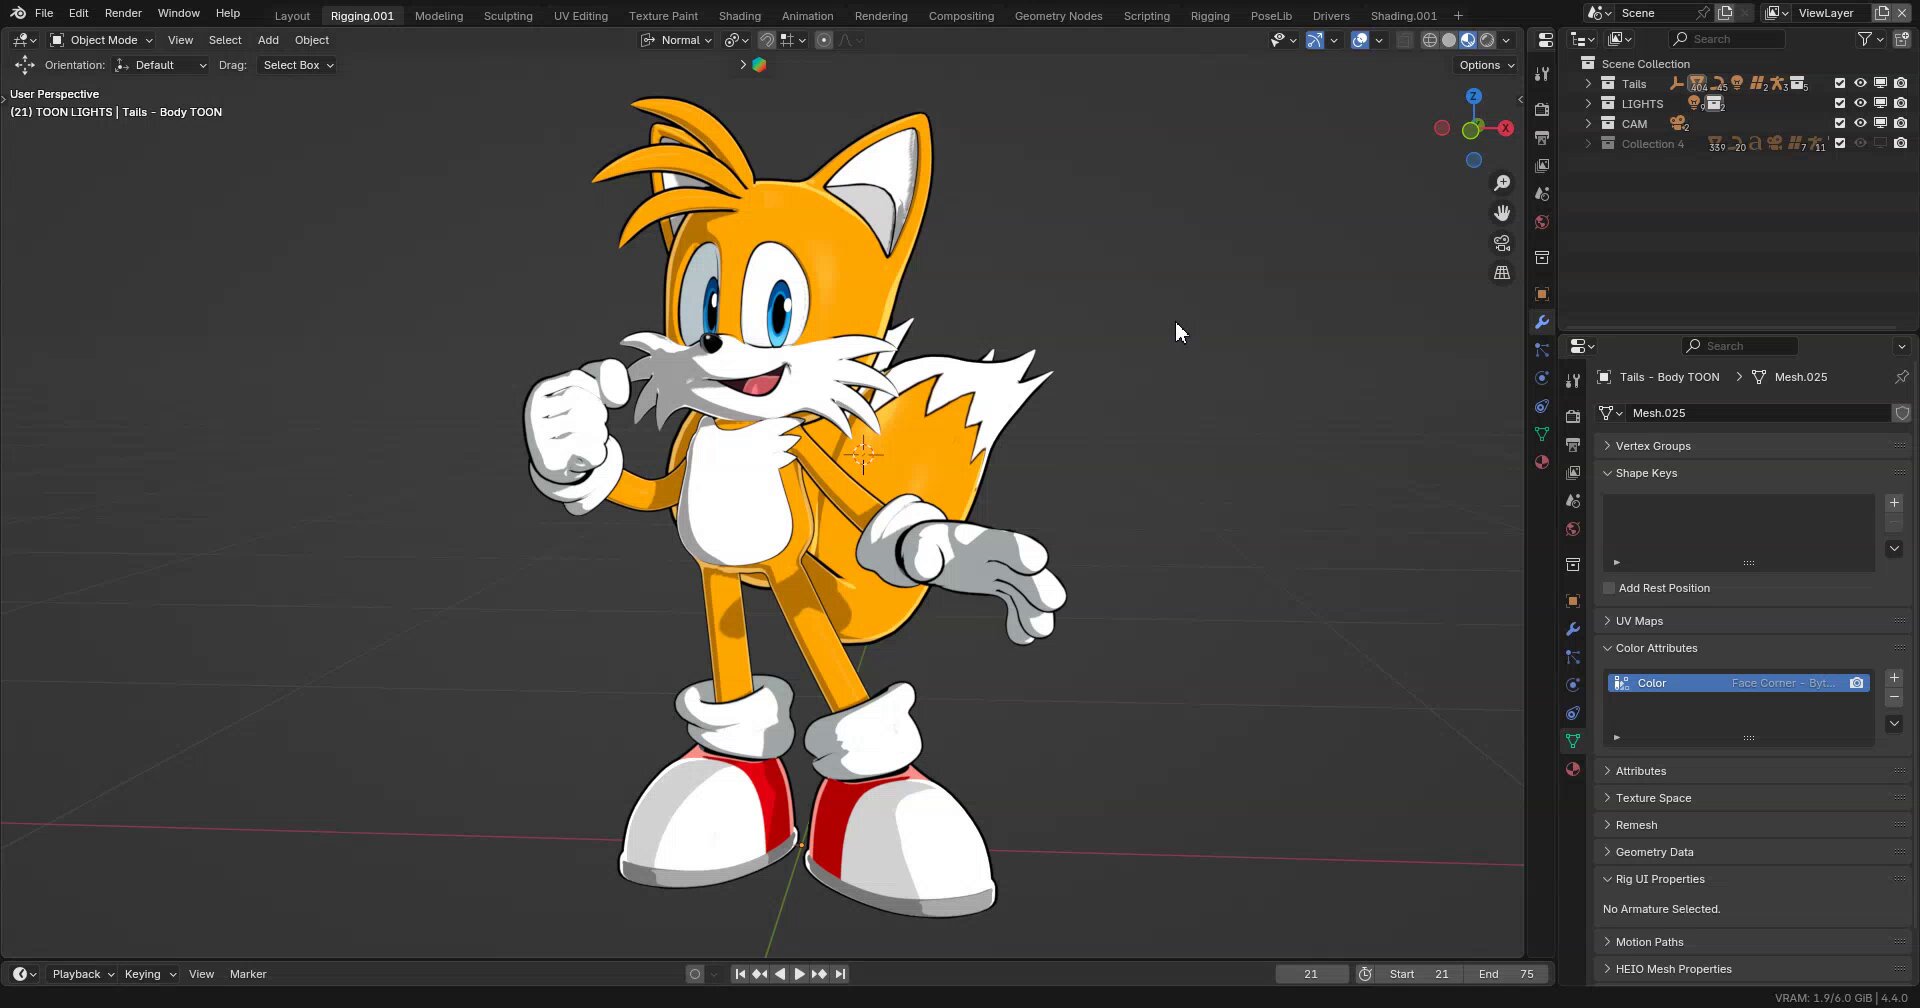This screenshot has height=1008, width=1920.
Task: Open Modifiers wrench properties tab
Action: click(x=1573, y=629)
